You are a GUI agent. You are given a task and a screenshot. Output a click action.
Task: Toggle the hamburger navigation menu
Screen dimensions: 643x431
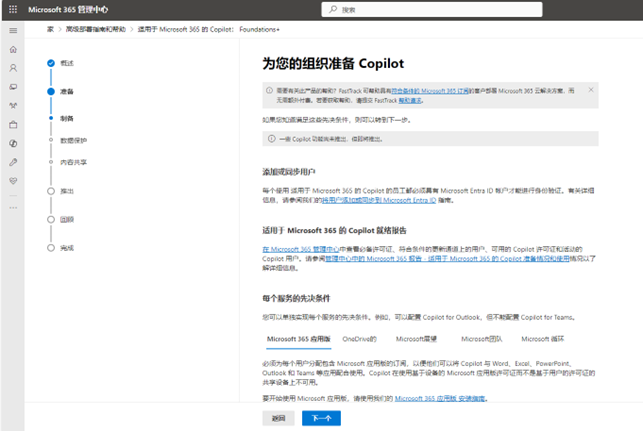click(13, 30)
